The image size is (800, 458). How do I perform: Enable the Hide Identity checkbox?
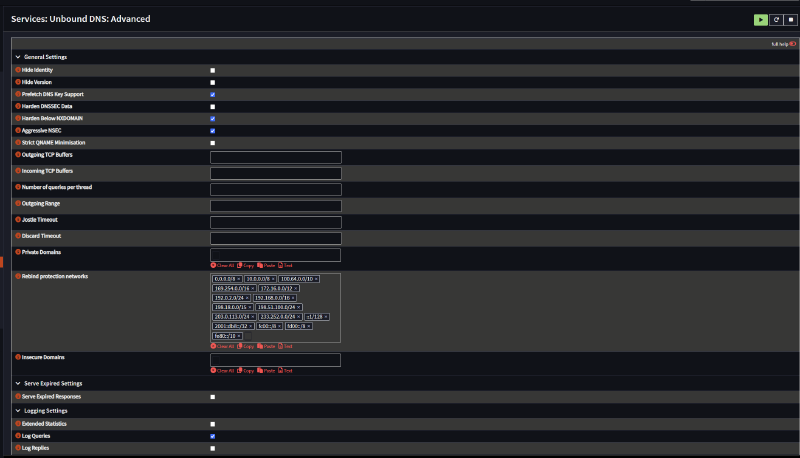[x=213, y=70]
